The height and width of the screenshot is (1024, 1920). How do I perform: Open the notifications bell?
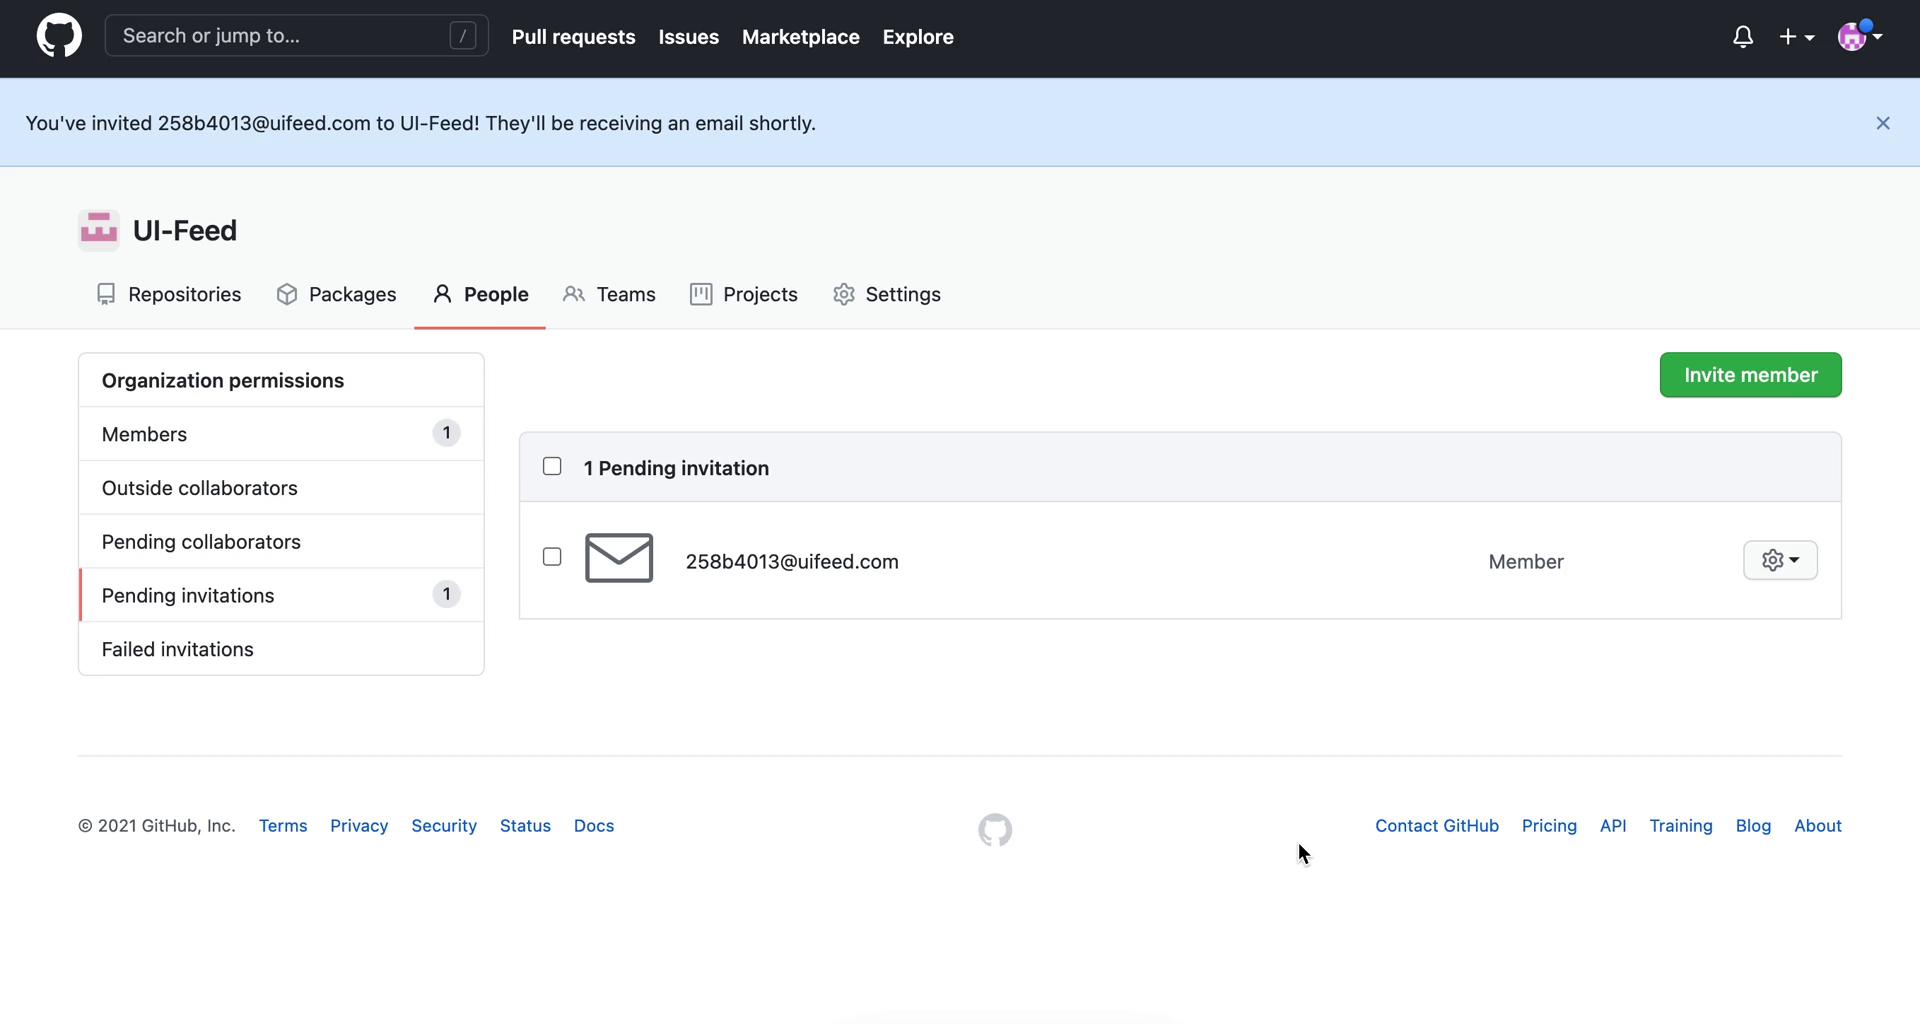tap(1743, 37)
